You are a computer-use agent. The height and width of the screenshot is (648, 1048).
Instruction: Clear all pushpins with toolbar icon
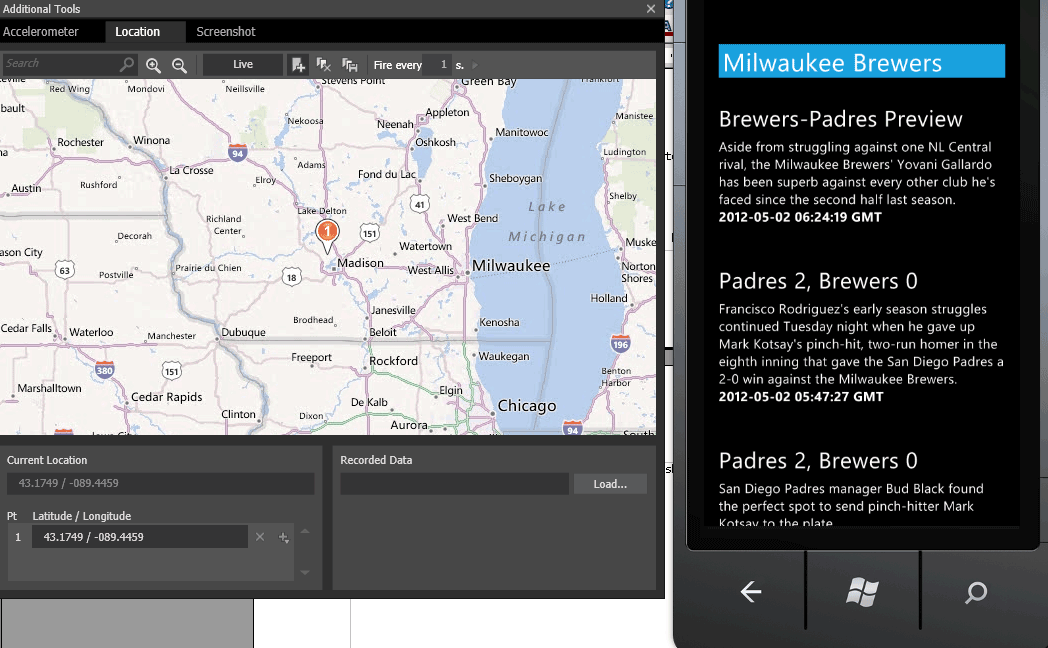(x=323, y=65)
